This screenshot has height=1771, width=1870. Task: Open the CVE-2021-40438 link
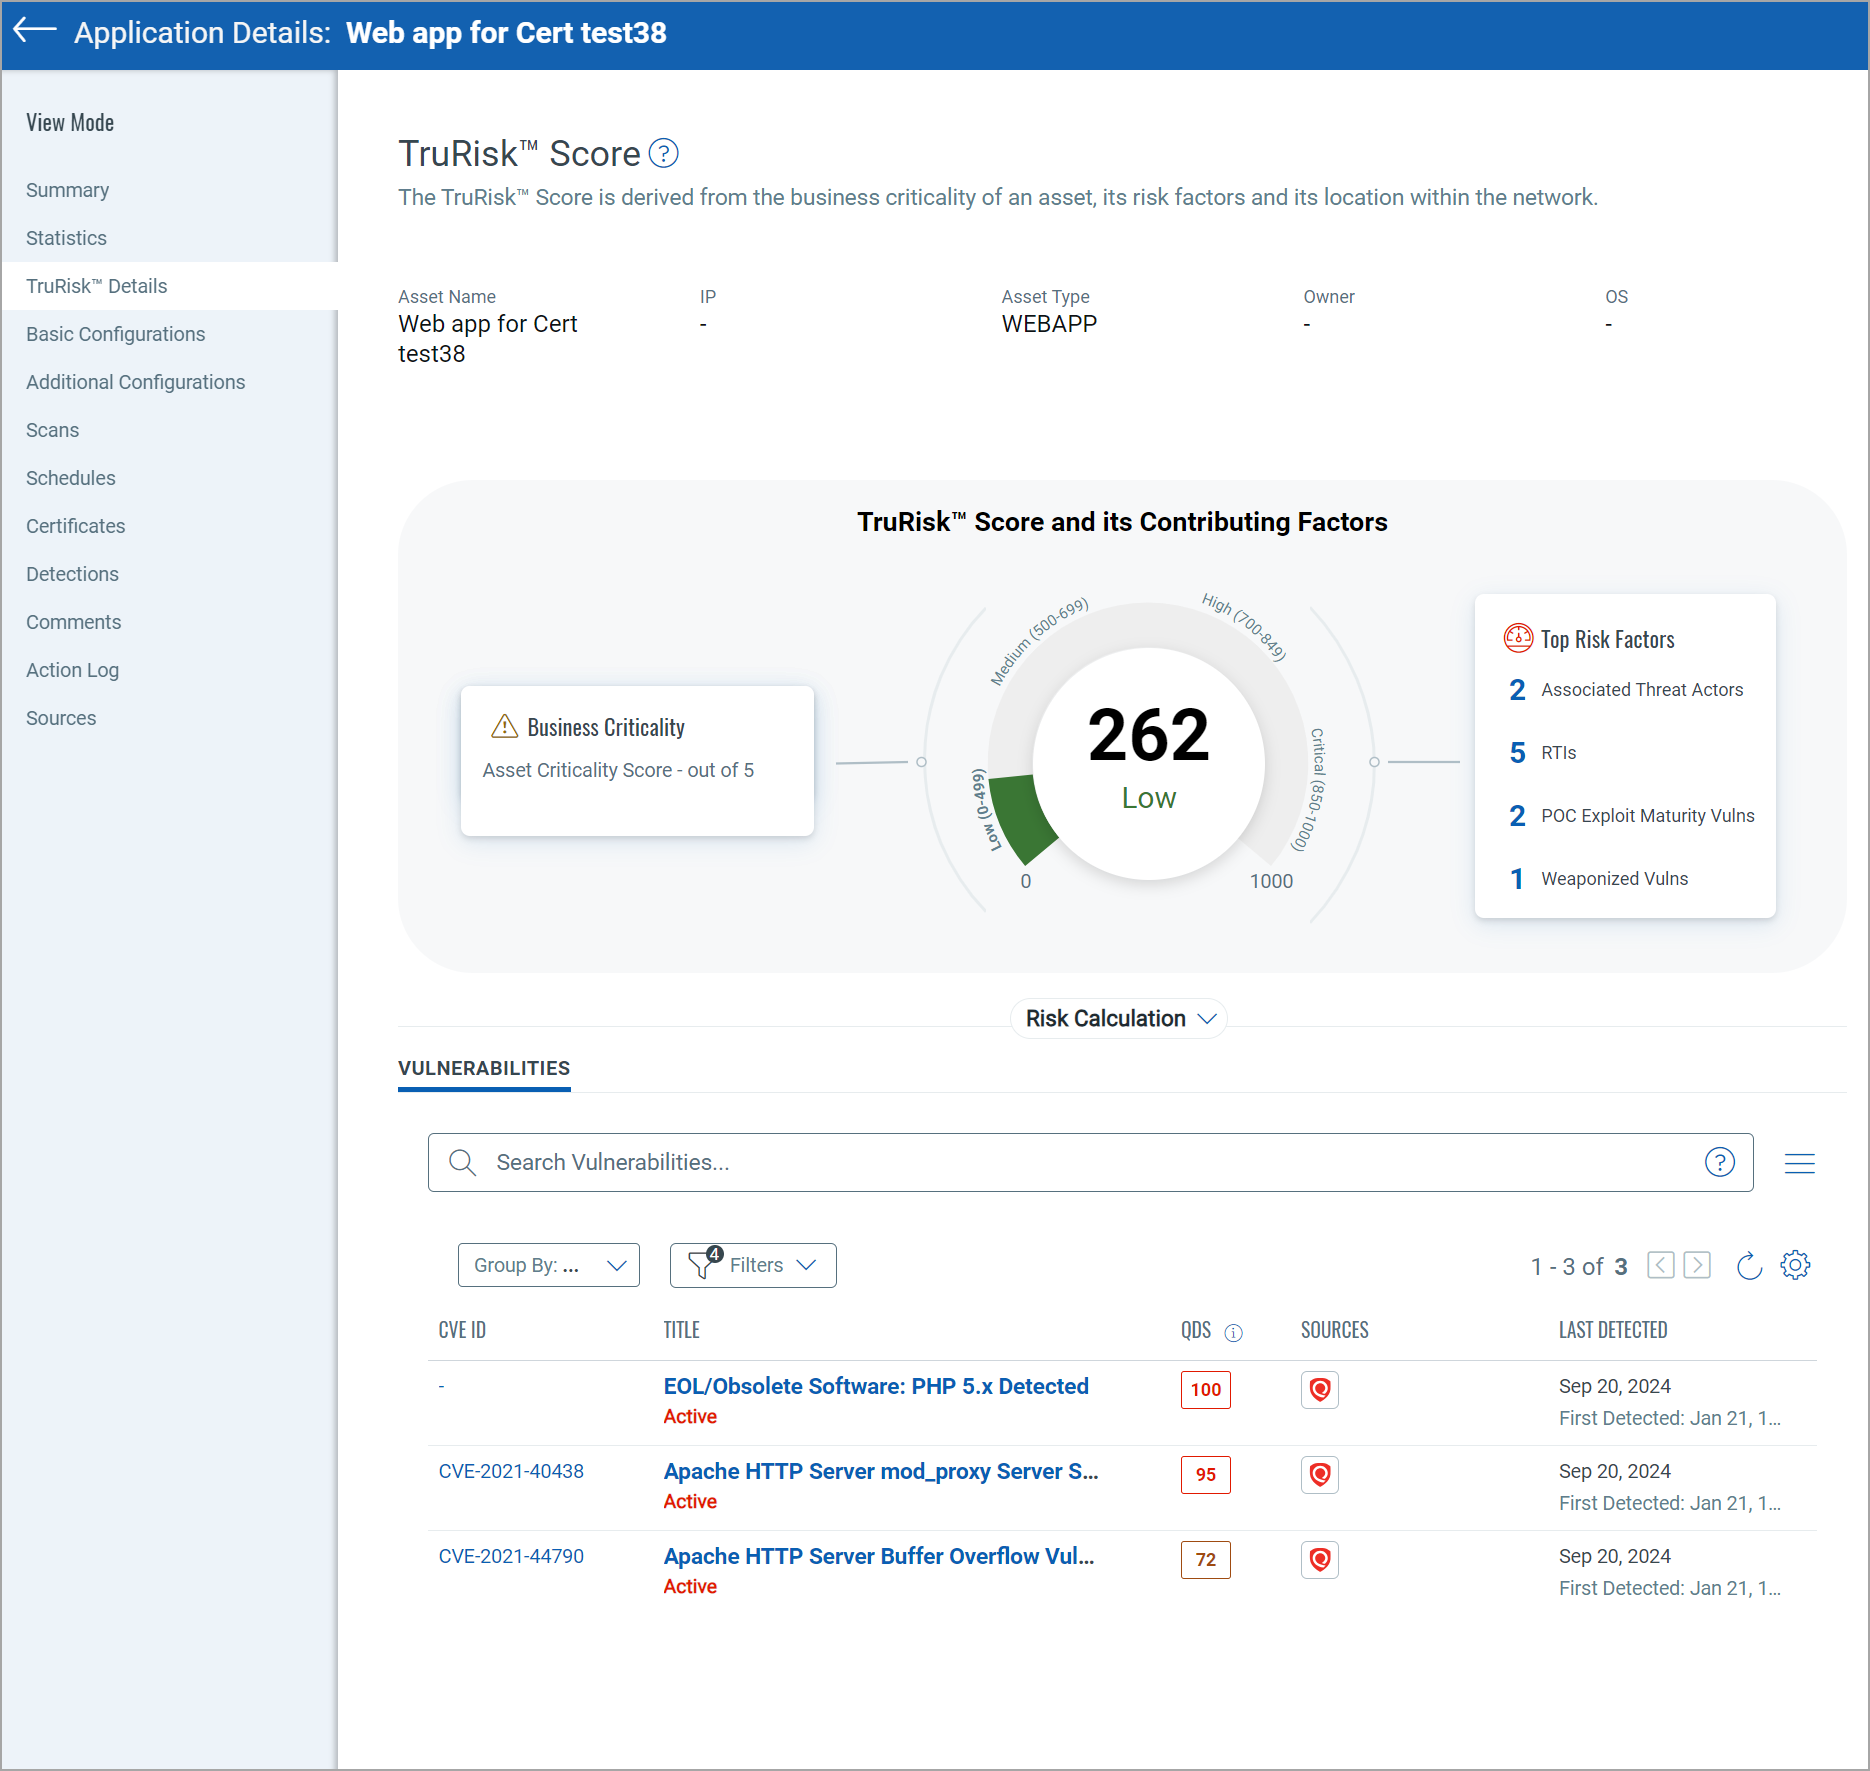511,1470
